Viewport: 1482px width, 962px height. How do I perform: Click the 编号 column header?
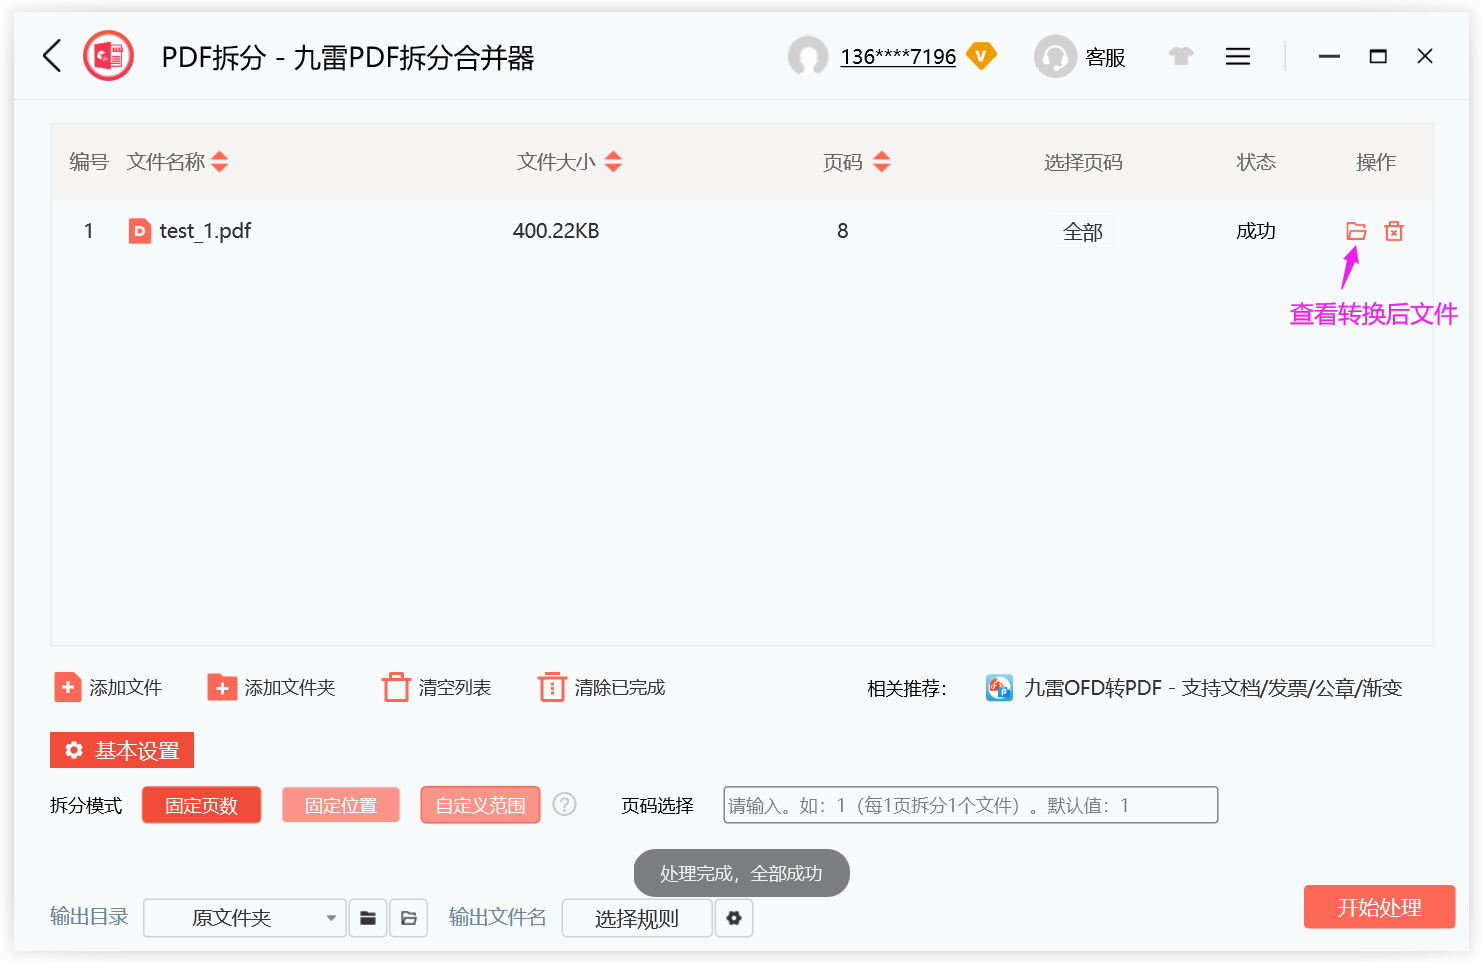tap(89, 162)
